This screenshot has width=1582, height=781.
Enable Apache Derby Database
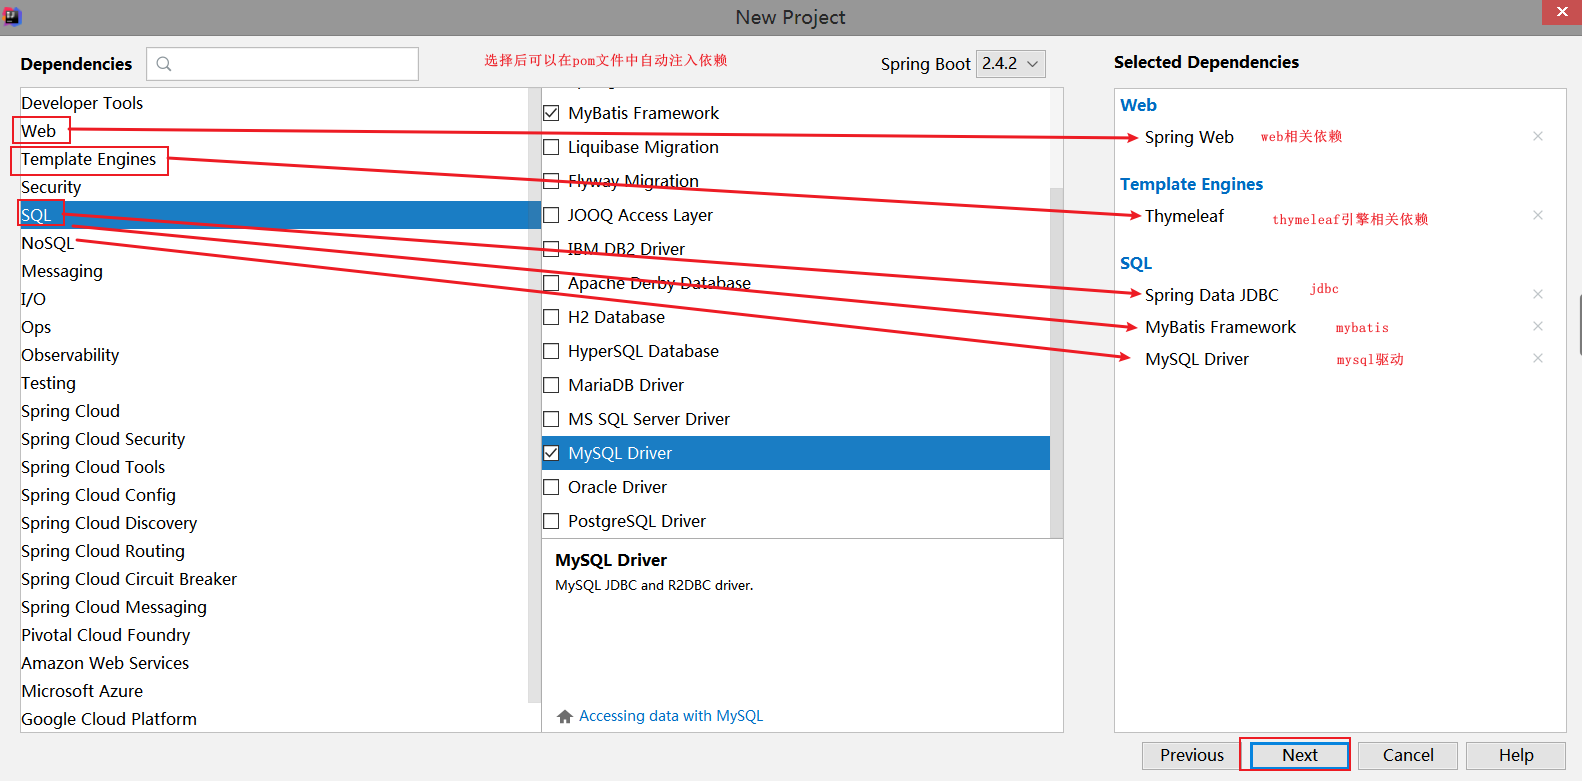pos(551,283)
